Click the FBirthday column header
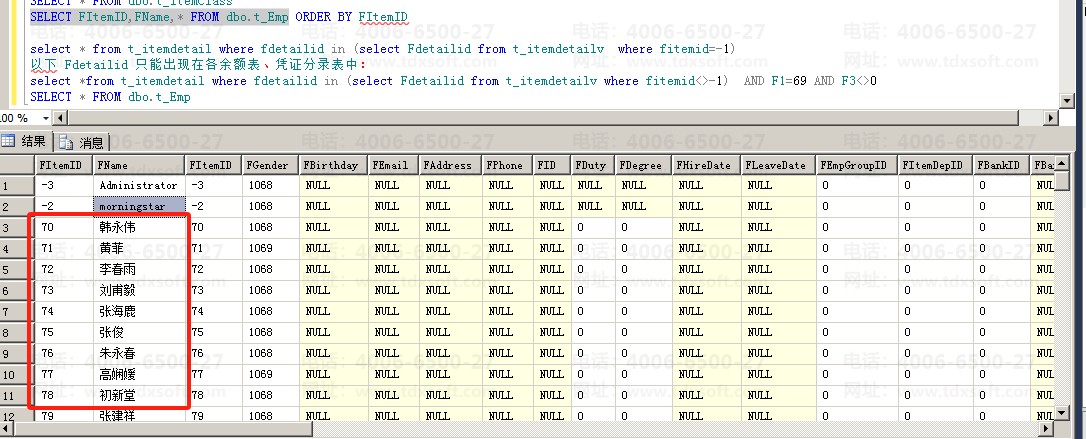1086x439 pixels. (332, 165)
